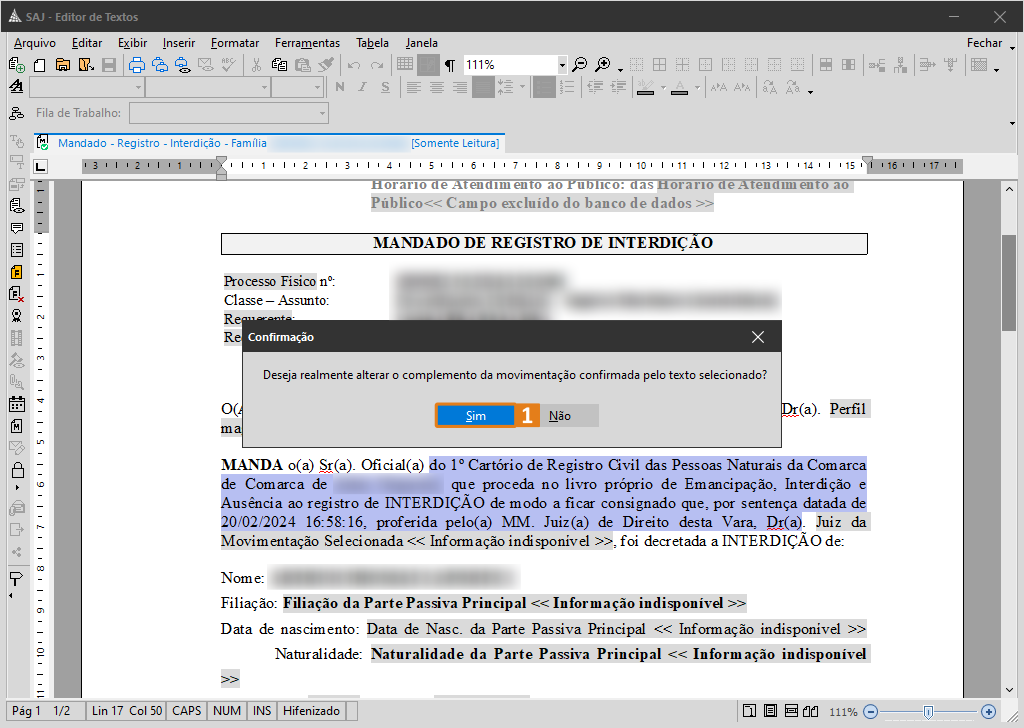Click the zoom slider handle in status bar
This screenshot has width=1024, height=728.
tap(928, 712)
